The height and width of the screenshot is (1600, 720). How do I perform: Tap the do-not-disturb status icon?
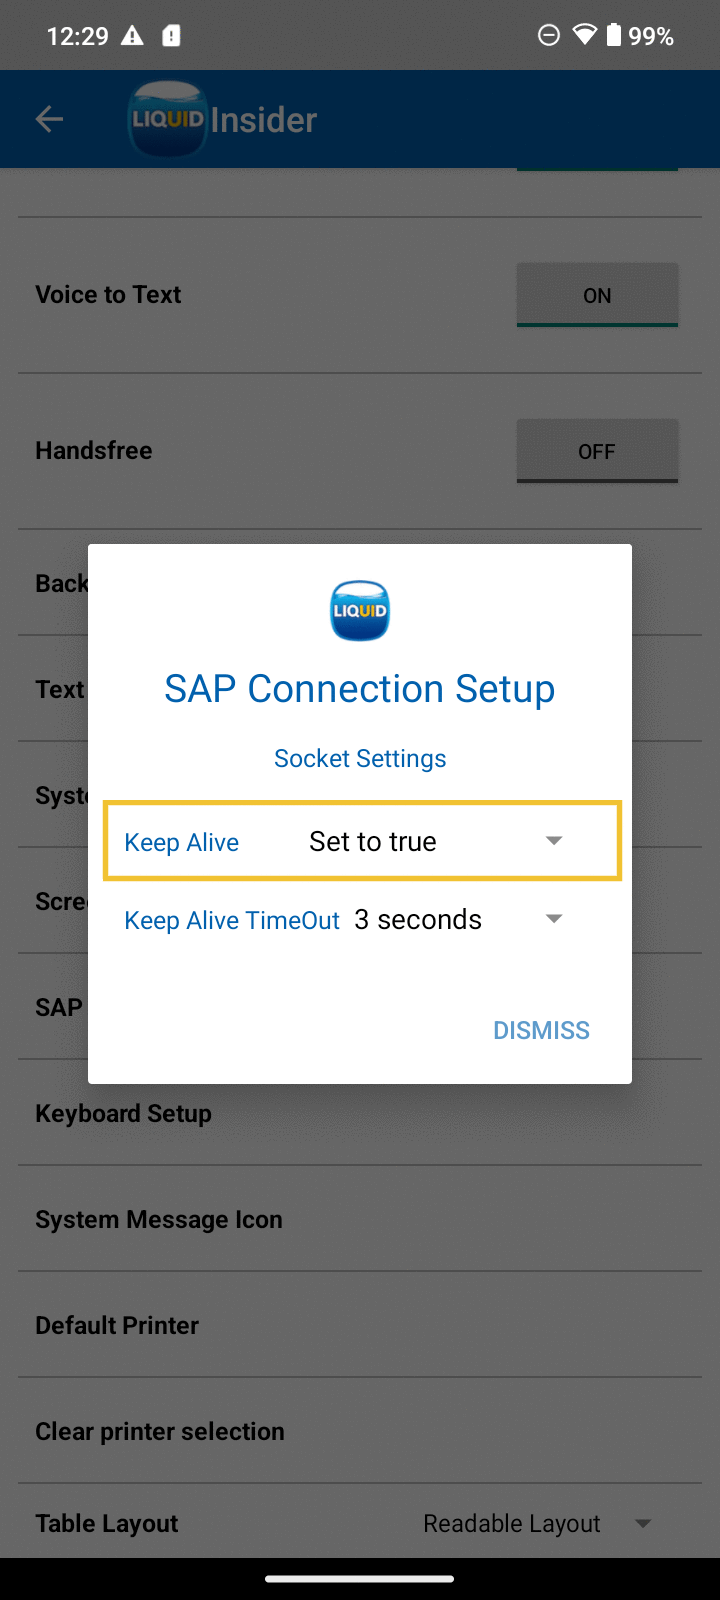tap(549, 36)
